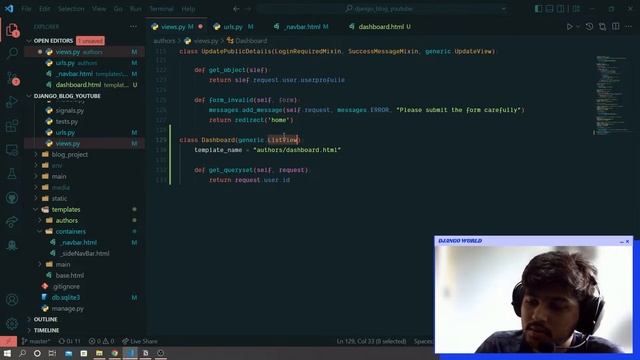Open the timeline history editor action icon

[589, 27]
